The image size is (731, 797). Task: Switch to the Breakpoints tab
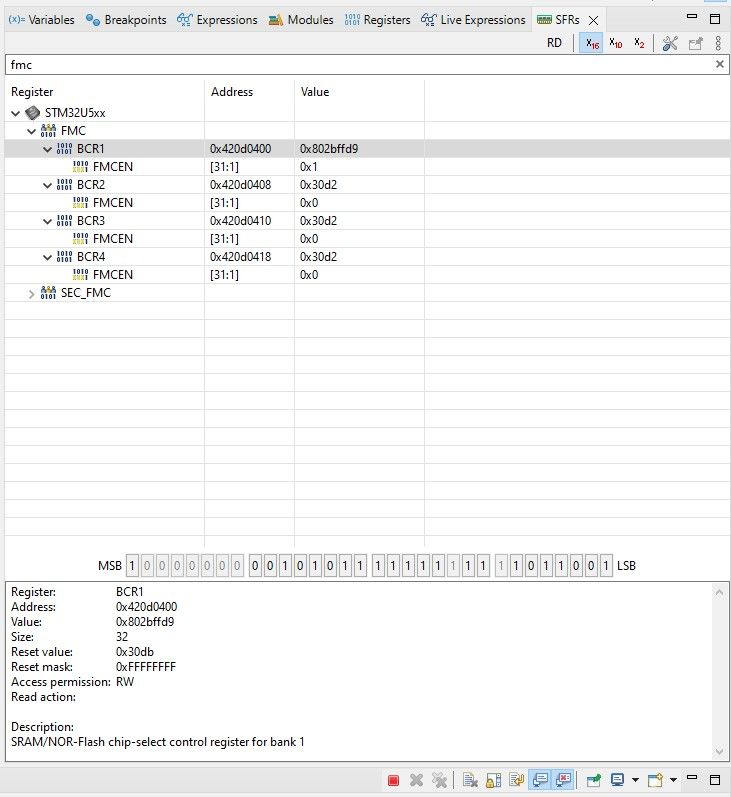click(126, 20)
